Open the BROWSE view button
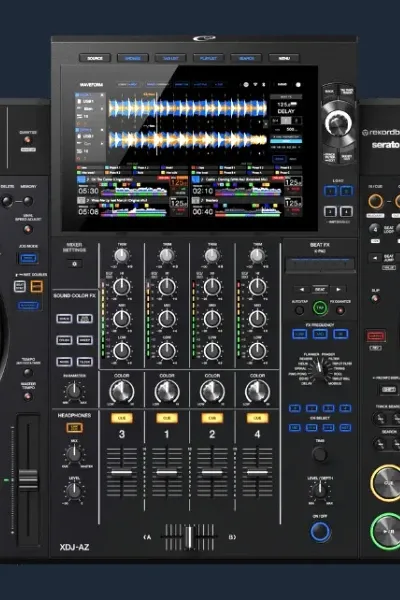Image resolution: width=400 pixels, height=600 pixels. pyautogui.click(x=132, y=58)
